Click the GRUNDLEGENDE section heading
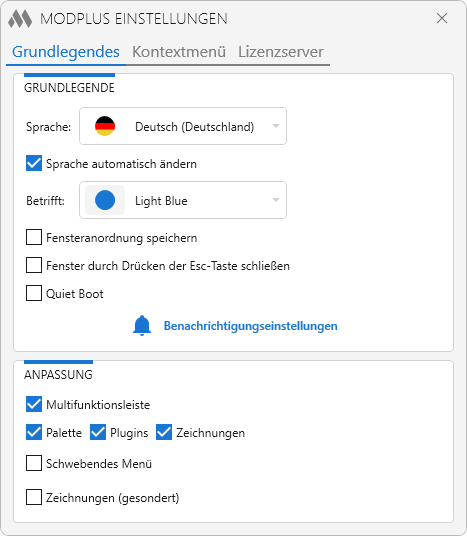 coord(69,88)
